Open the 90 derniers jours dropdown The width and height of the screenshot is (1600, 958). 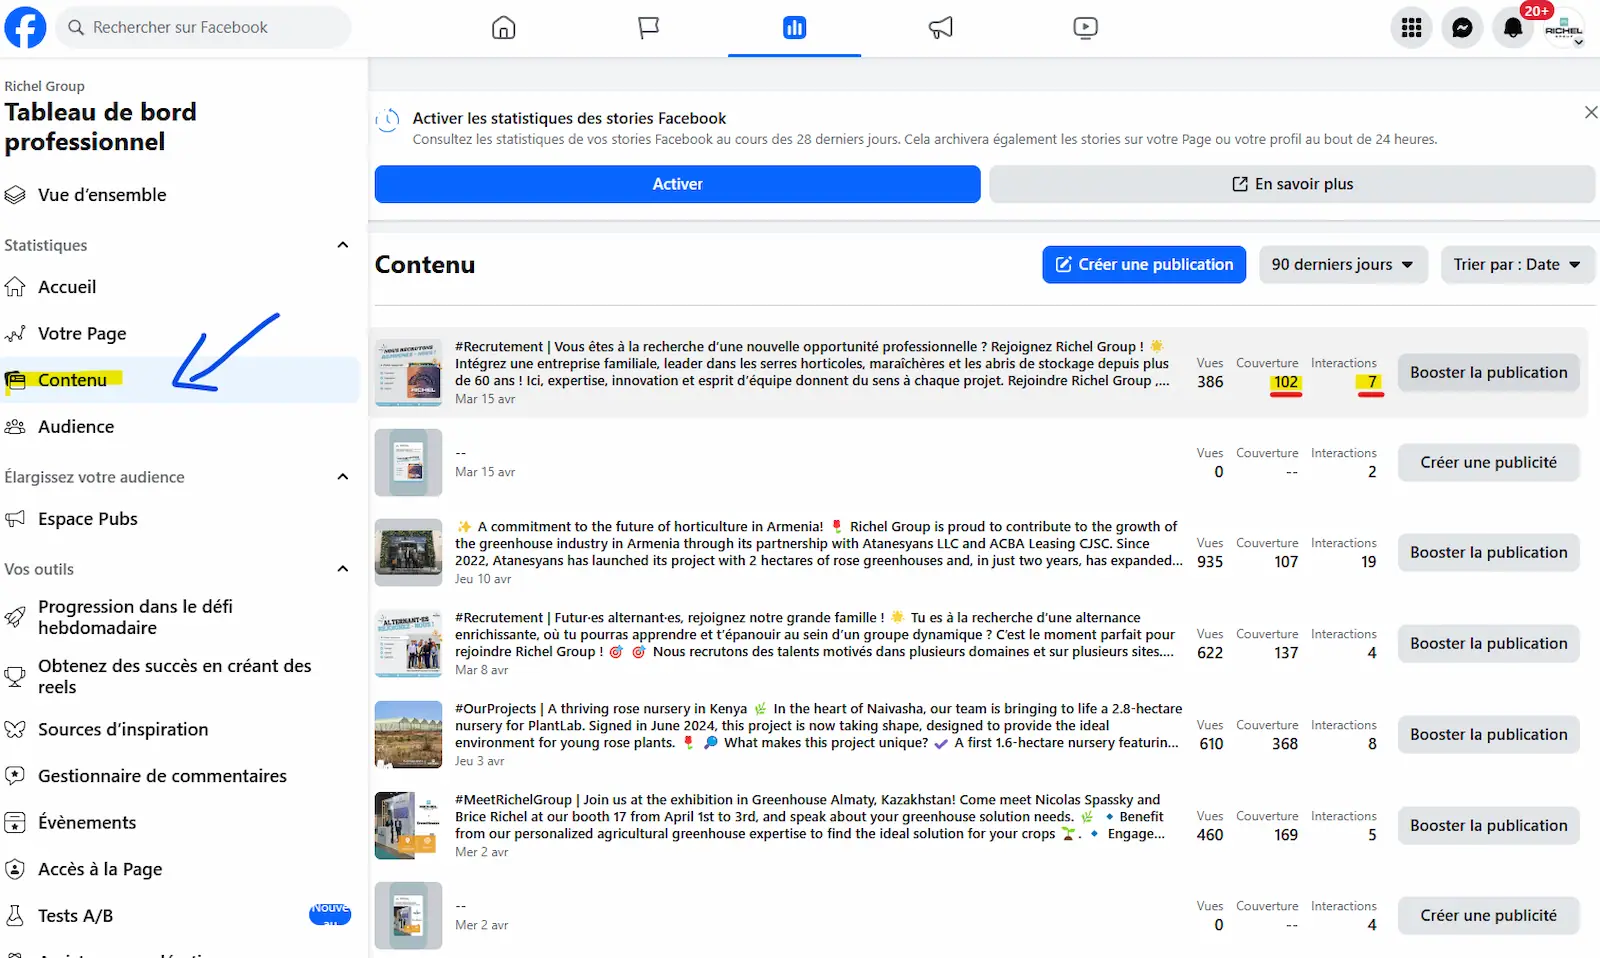click(1342, 265)
